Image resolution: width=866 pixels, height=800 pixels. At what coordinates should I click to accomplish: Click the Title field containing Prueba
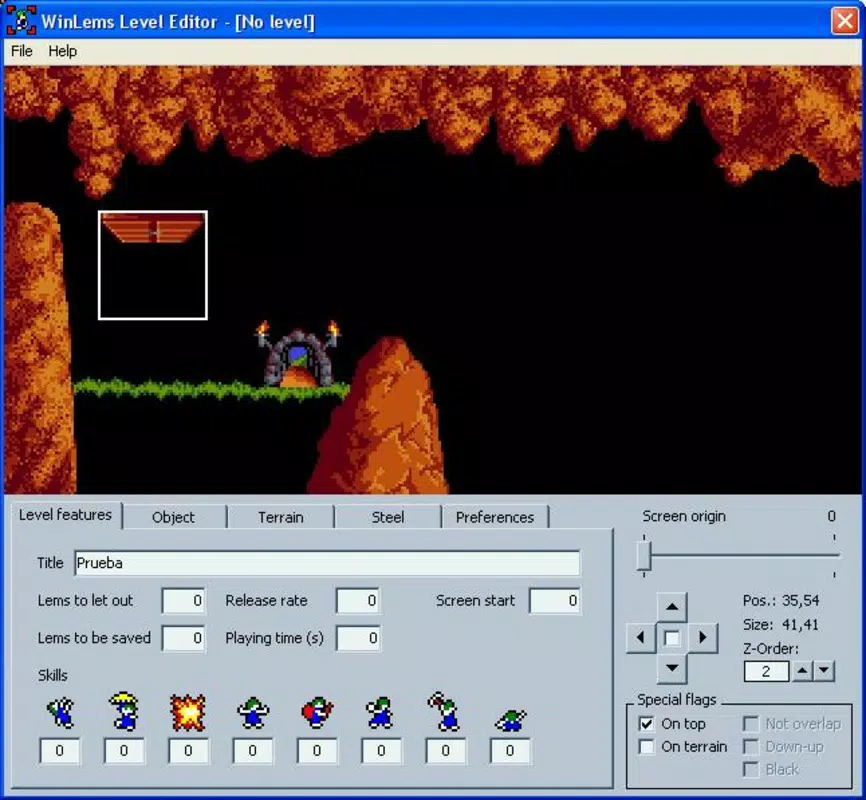327,563
